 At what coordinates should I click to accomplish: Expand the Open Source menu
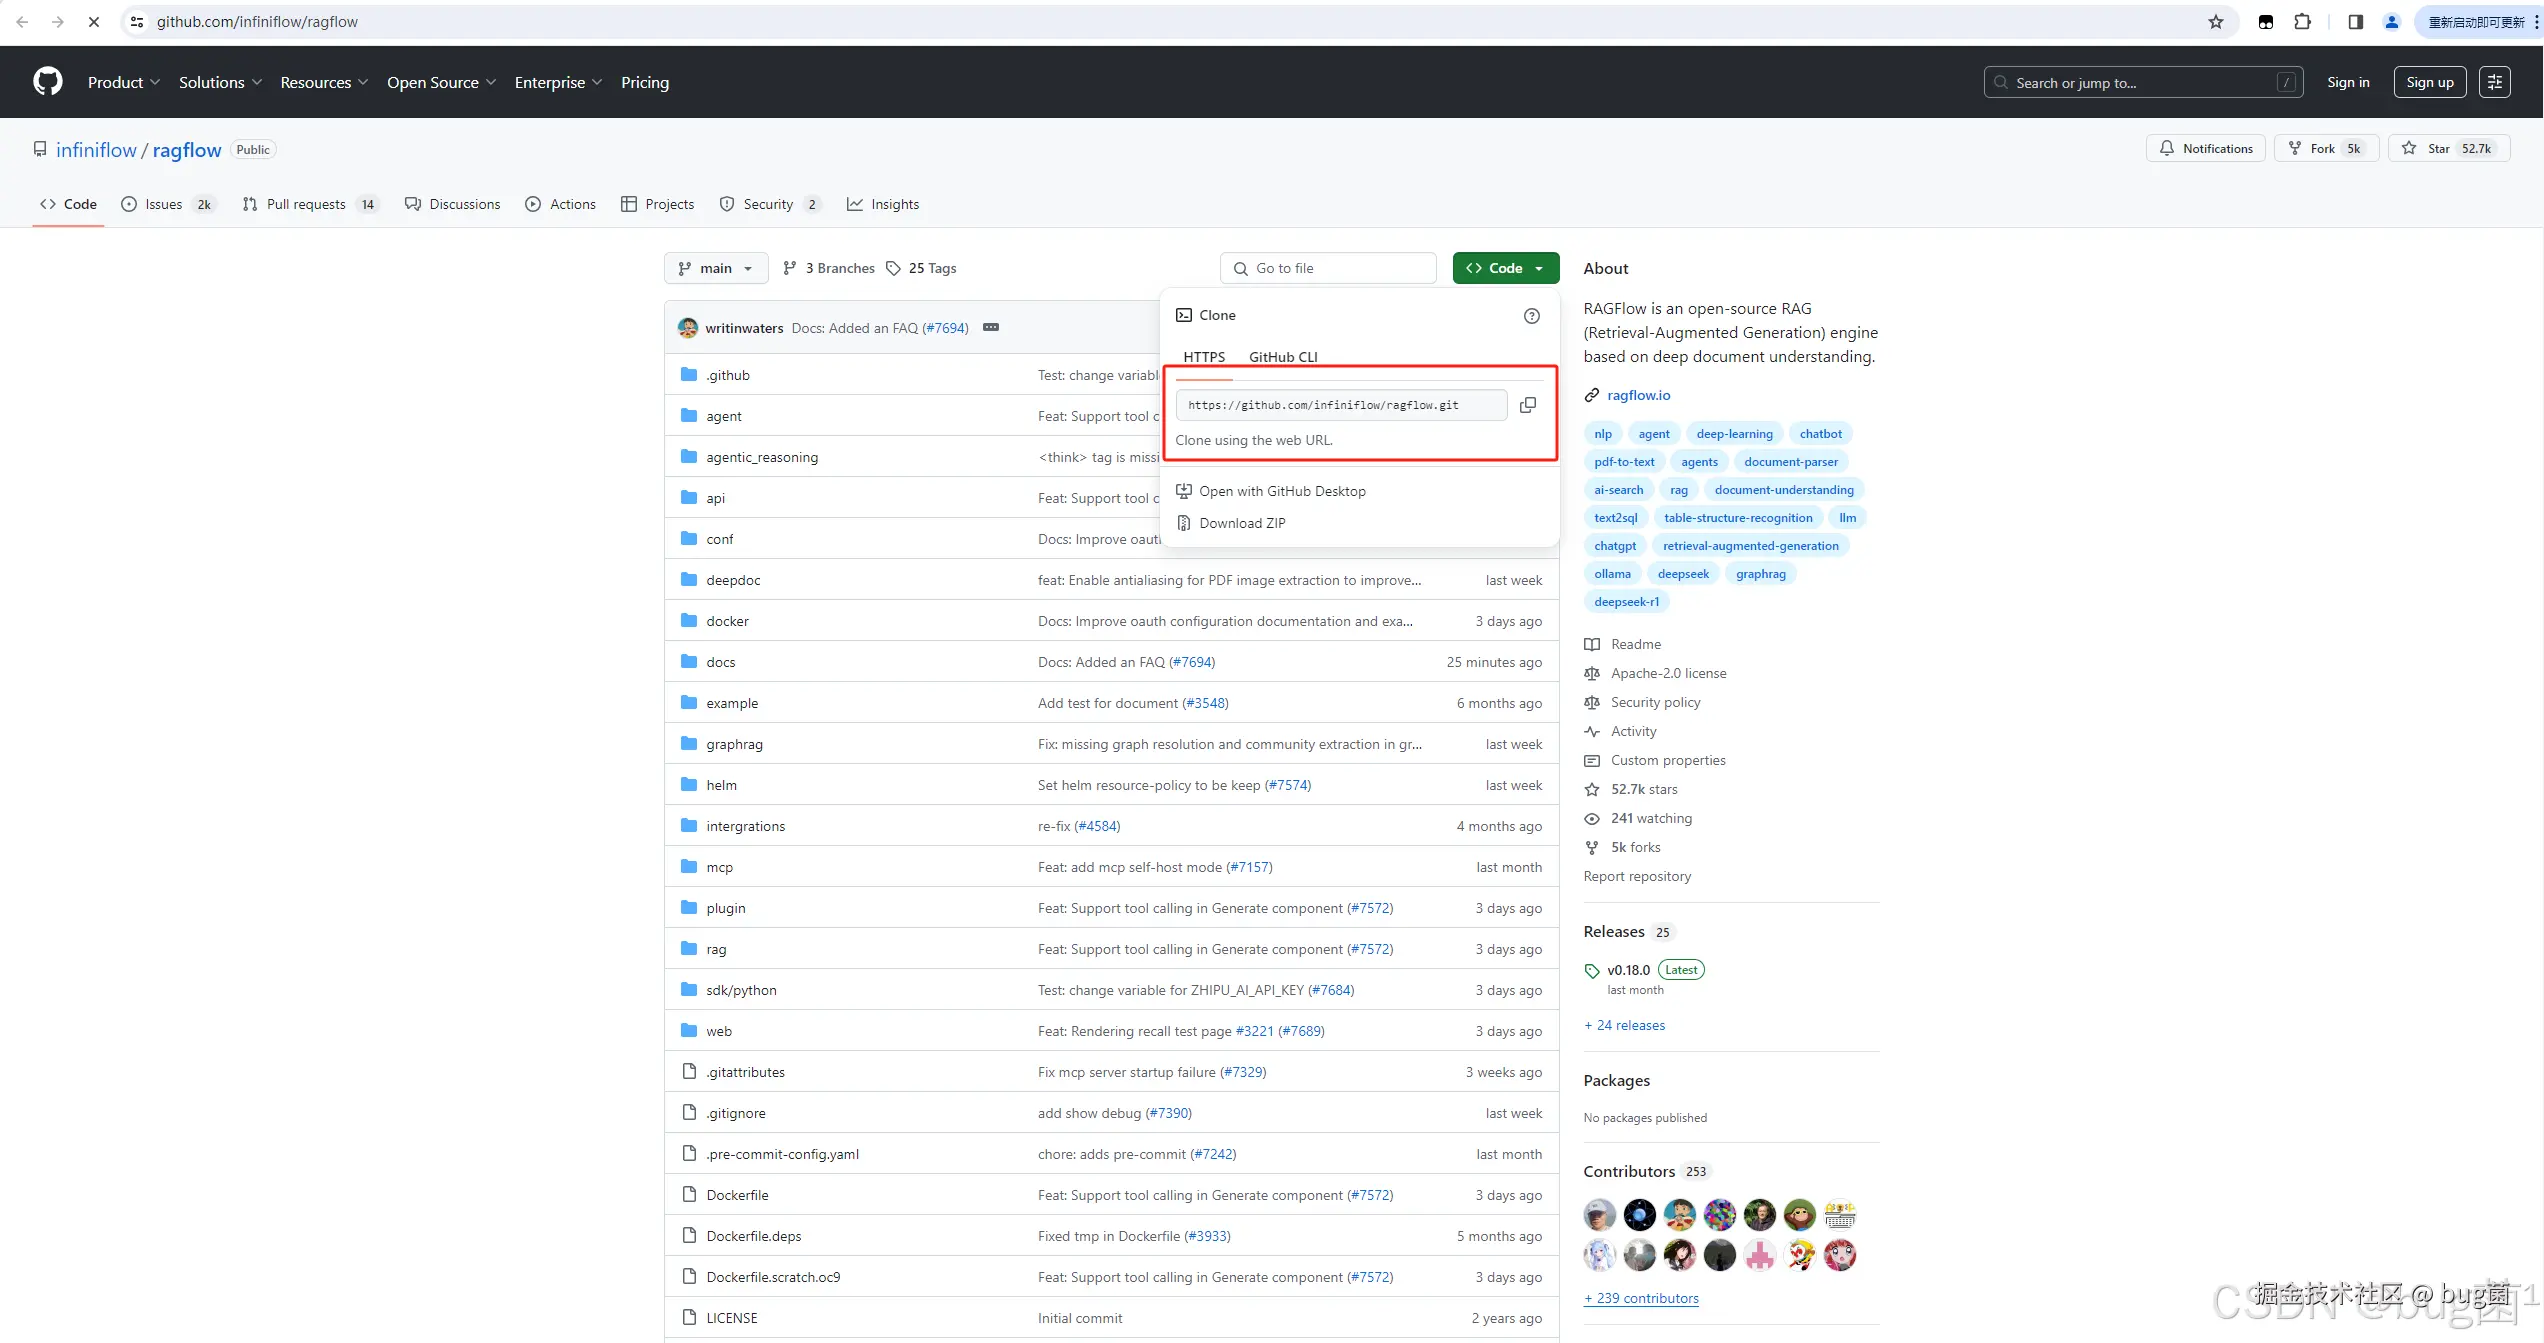[x=441, y=82]
